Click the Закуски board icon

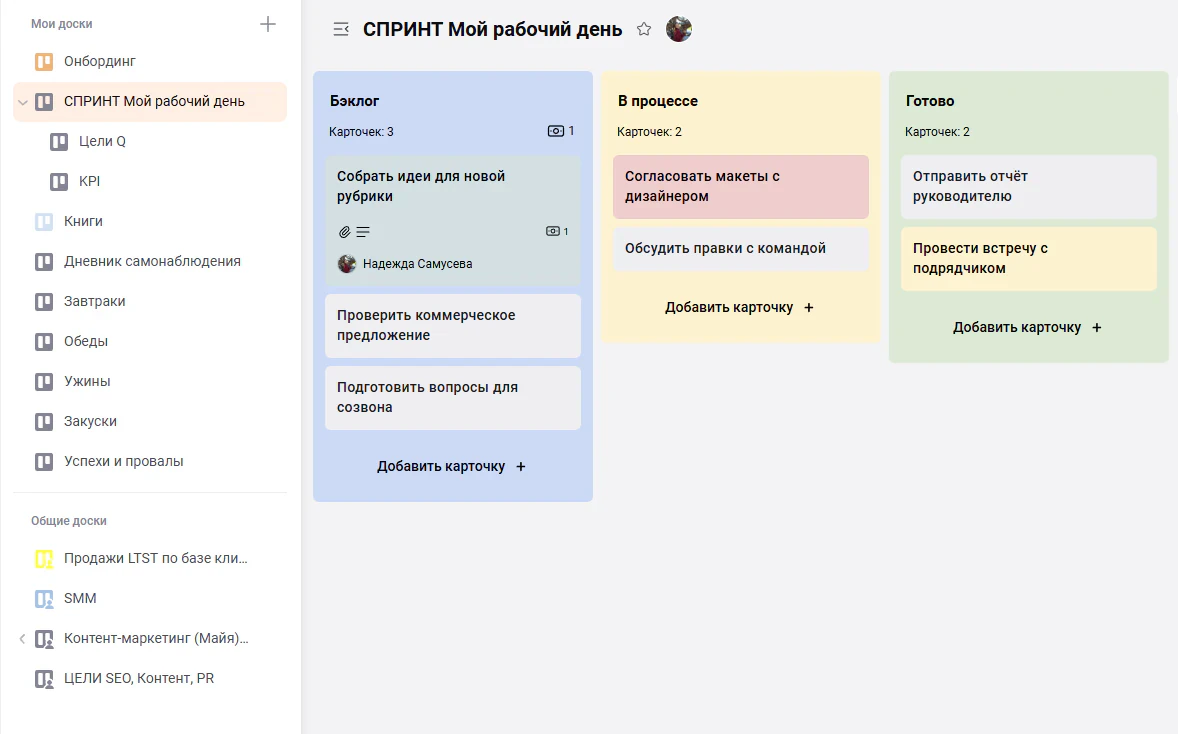(44, 421)
